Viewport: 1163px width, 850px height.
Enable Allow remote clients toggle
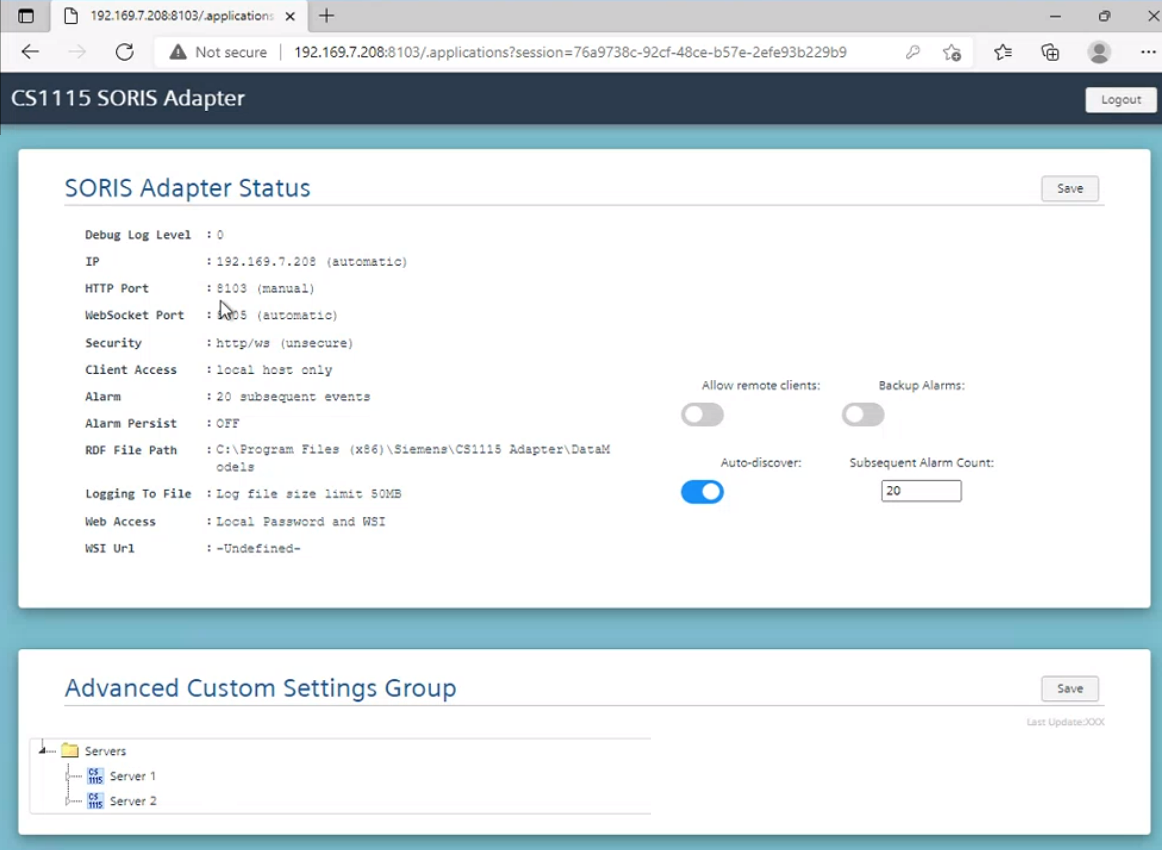point(702,414)
